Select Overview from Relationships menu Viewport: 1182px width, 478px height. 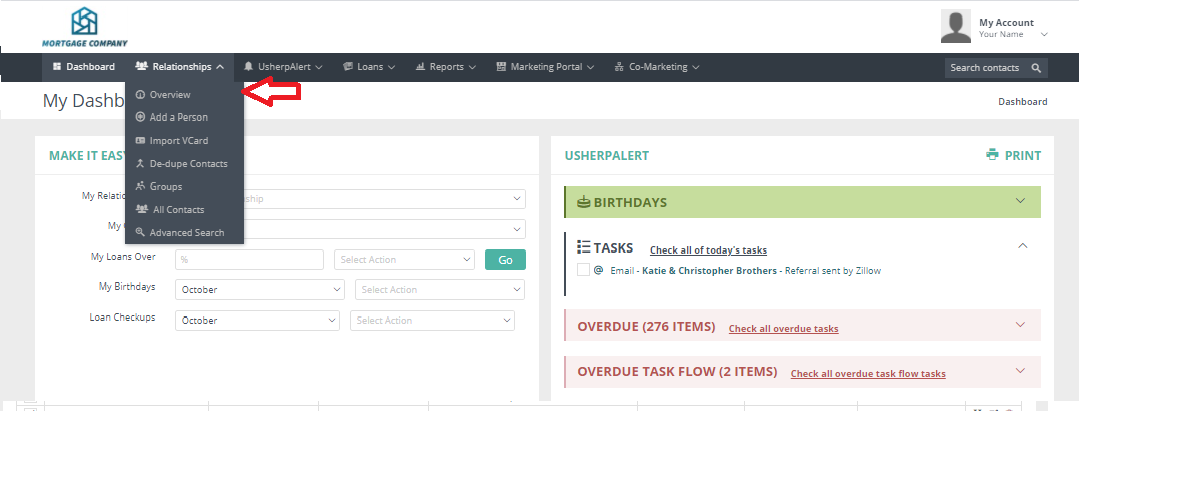coord(170,95)
